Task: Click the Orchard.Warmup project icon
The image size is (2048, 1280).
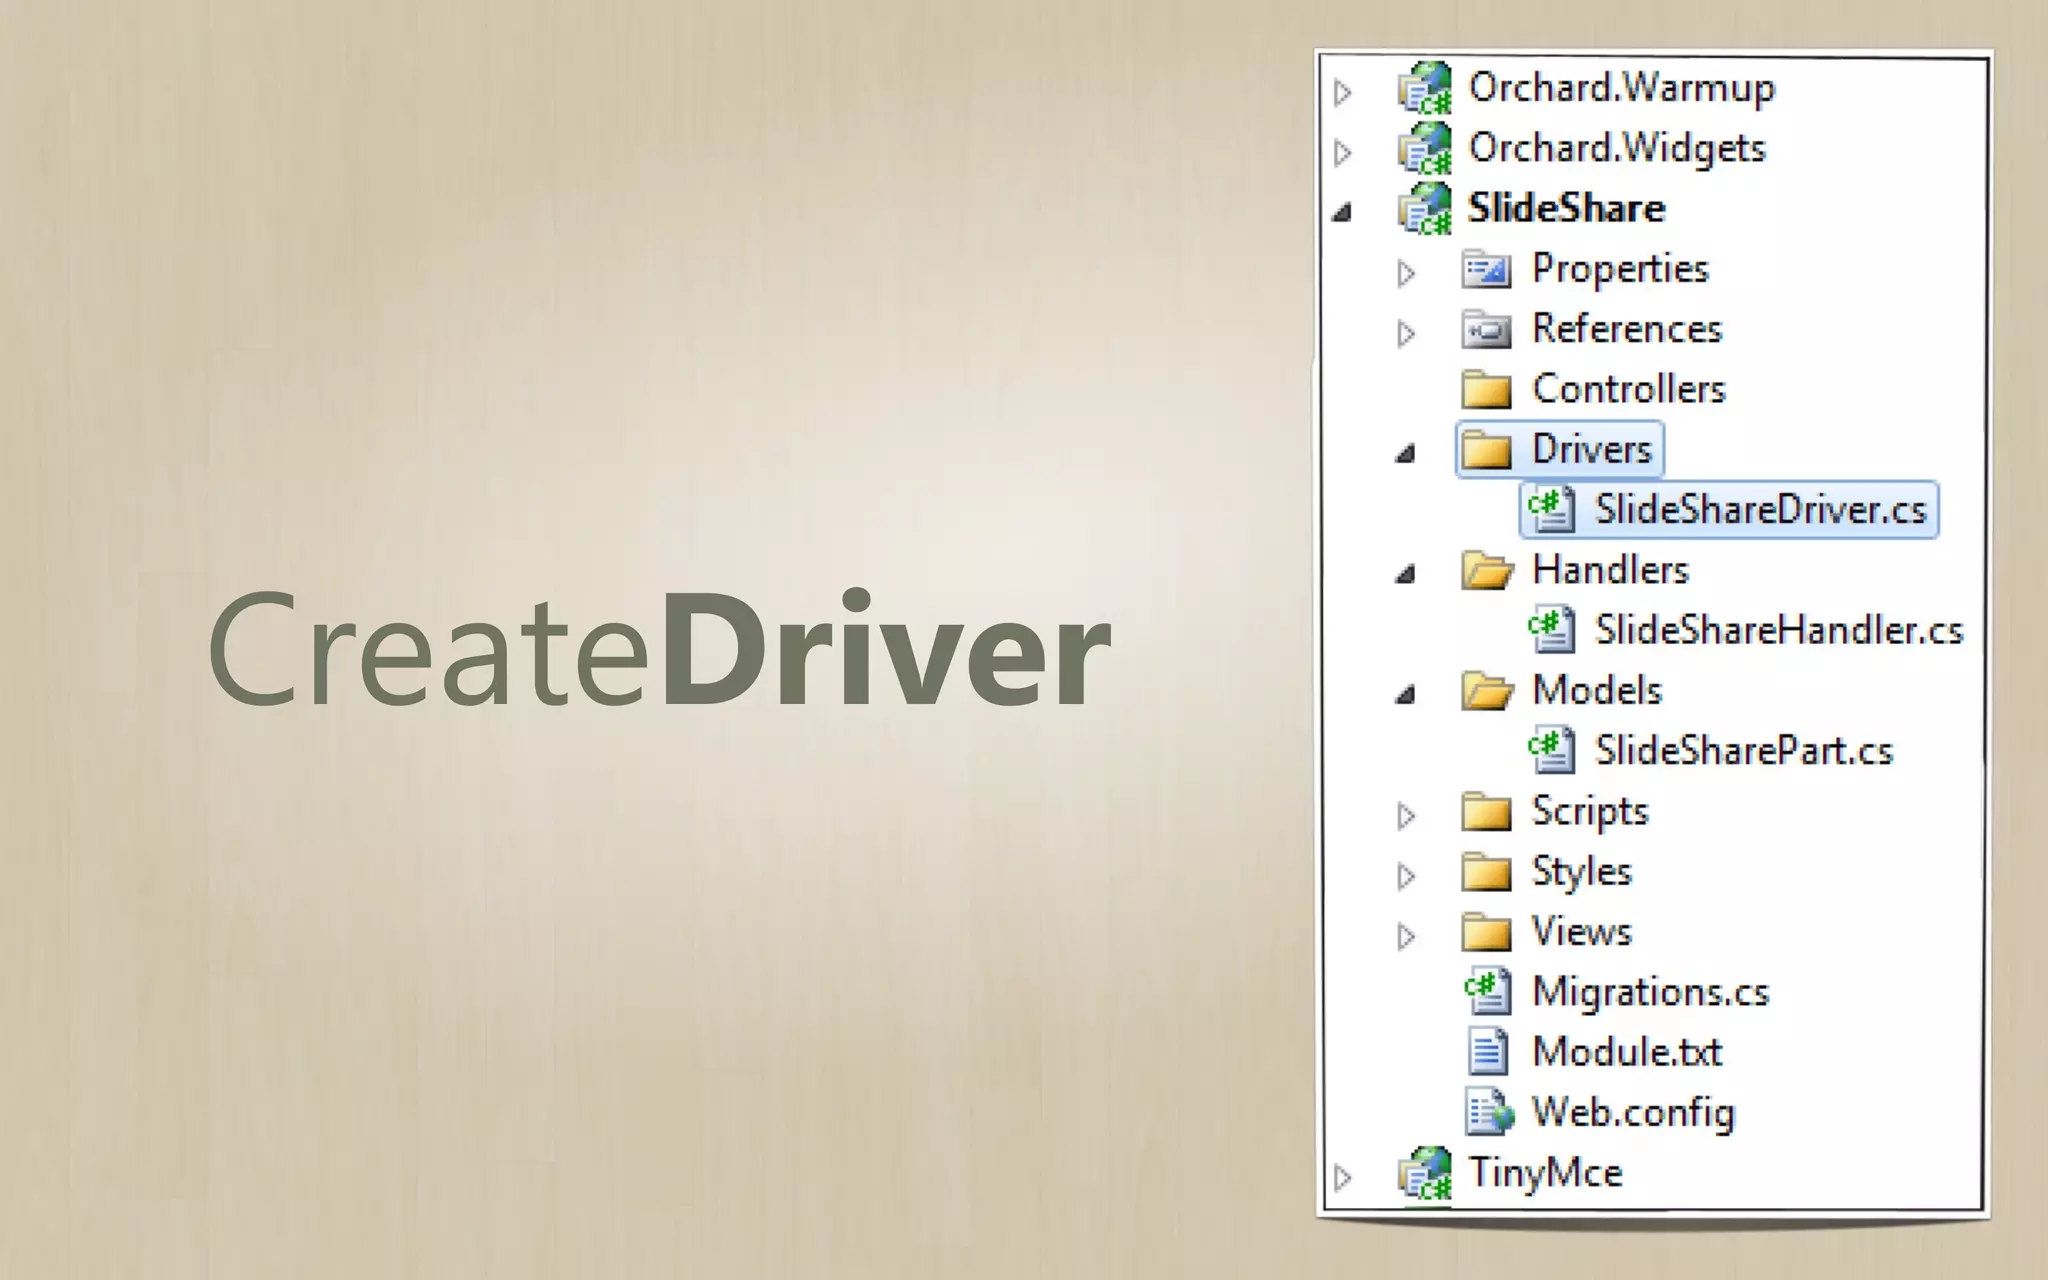Action: [1425, 88]
